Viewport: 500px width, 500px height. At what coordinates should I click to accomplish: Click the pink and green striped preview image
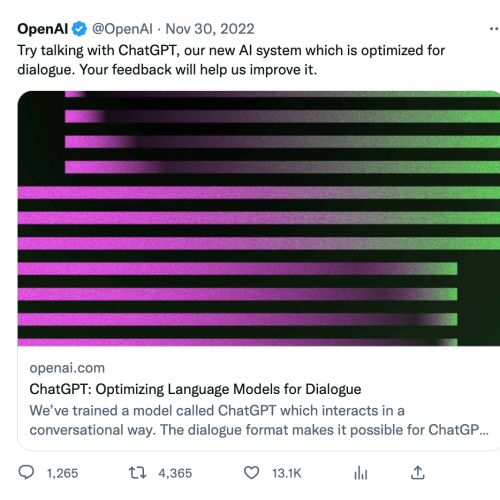click(x=259, y=218)
